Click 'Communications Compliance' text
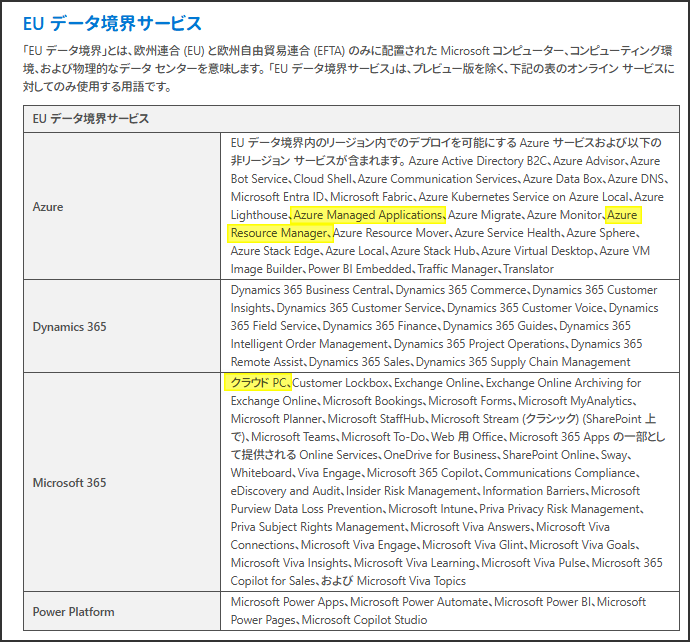Image resolution: width=690 pixels, height=642 pixels. click(x=560, y=473)
